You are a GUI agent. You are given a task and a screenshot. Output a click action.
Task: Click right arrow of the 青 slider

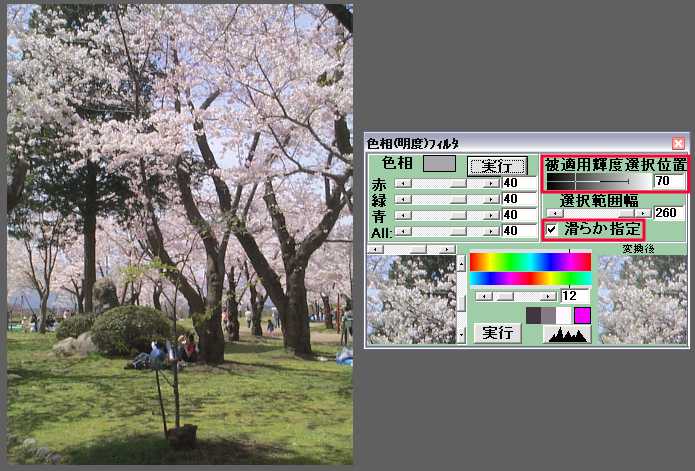[491, 215]
